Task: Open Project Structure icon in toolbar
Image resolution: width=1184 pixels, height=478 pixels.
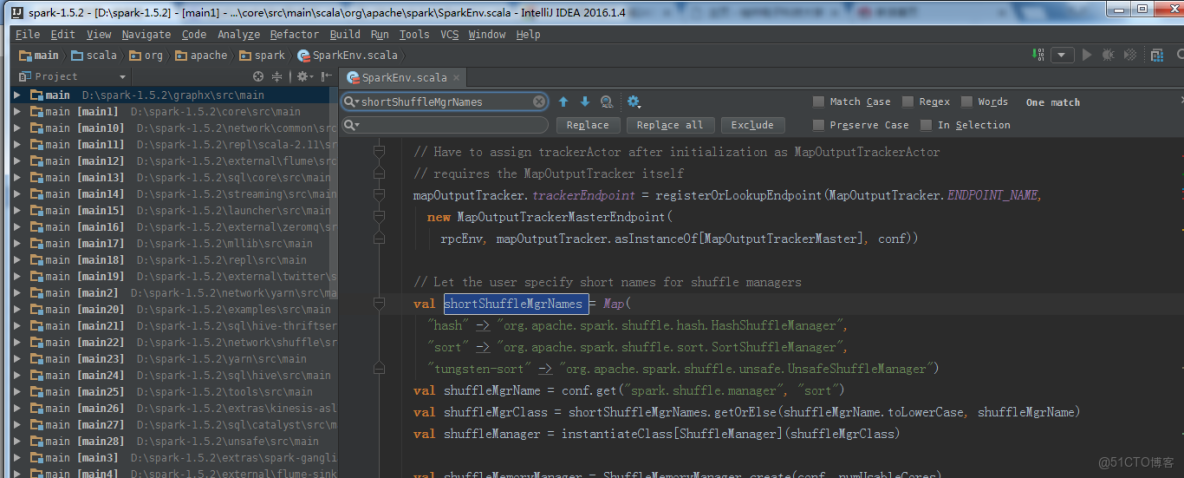Action: pyautogui.click(x=1158, y=55)
